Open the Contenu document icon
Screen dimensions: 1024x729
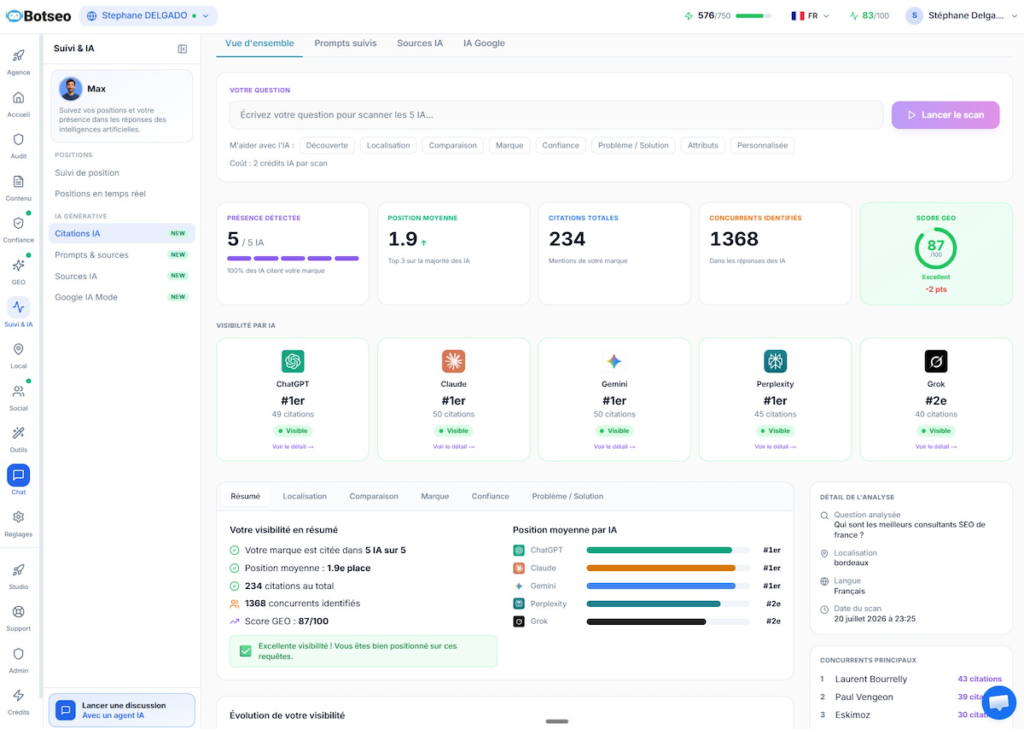point(18,182)
